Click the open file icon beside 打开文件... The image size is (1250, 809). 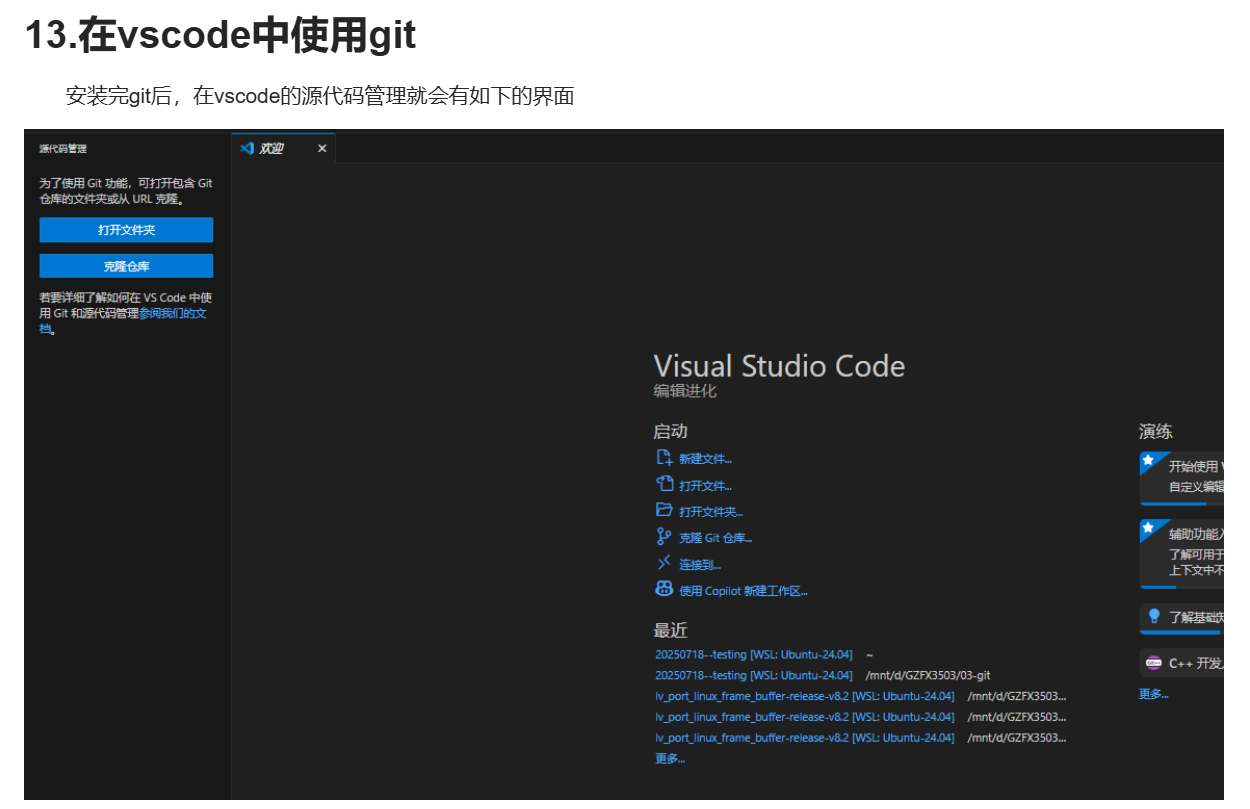tap(664, 484)
